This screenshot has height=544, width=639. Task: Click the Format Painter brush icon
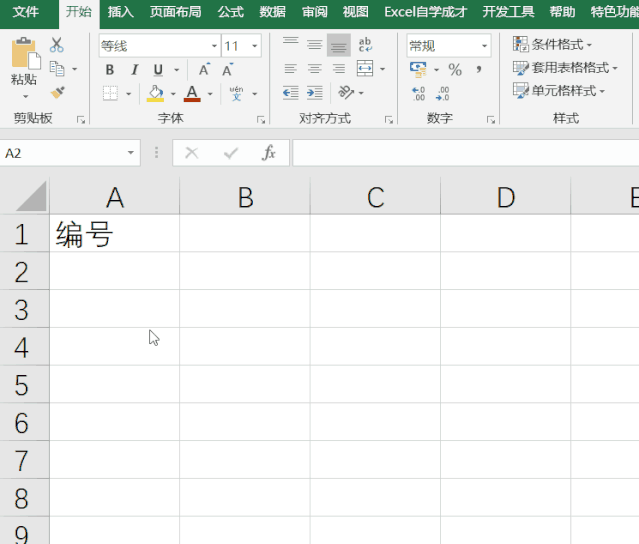[57, 93]
